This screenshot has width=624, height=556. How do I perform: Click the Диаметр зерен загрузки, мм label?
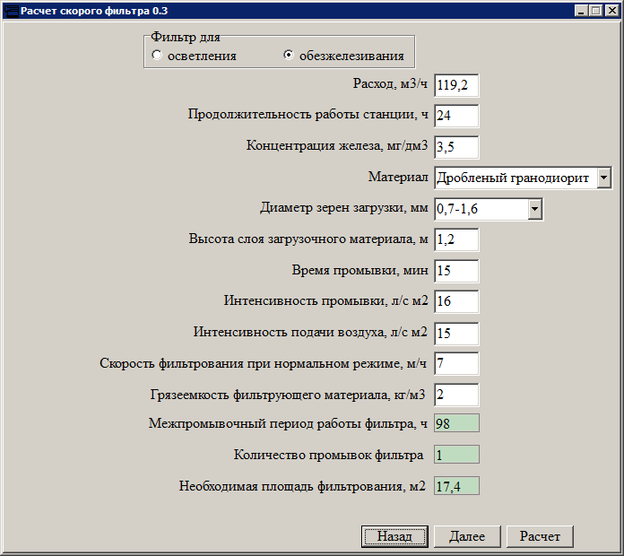pos(344,208)
